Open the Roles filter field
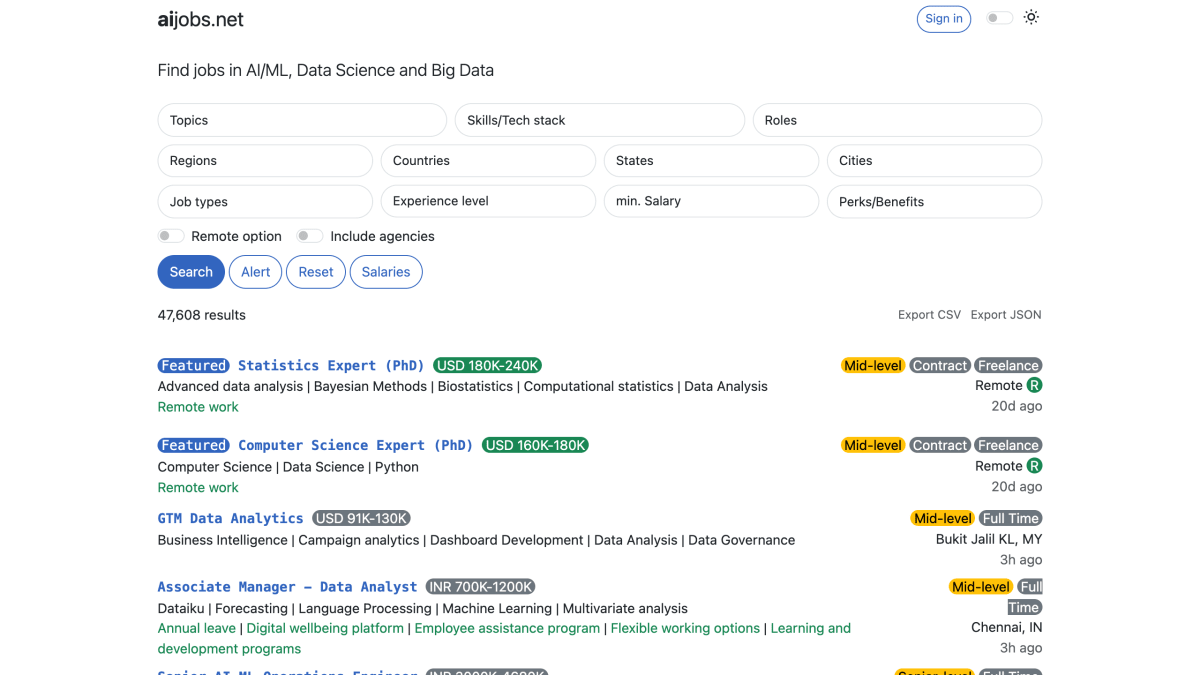 click(x=897, y=120)
